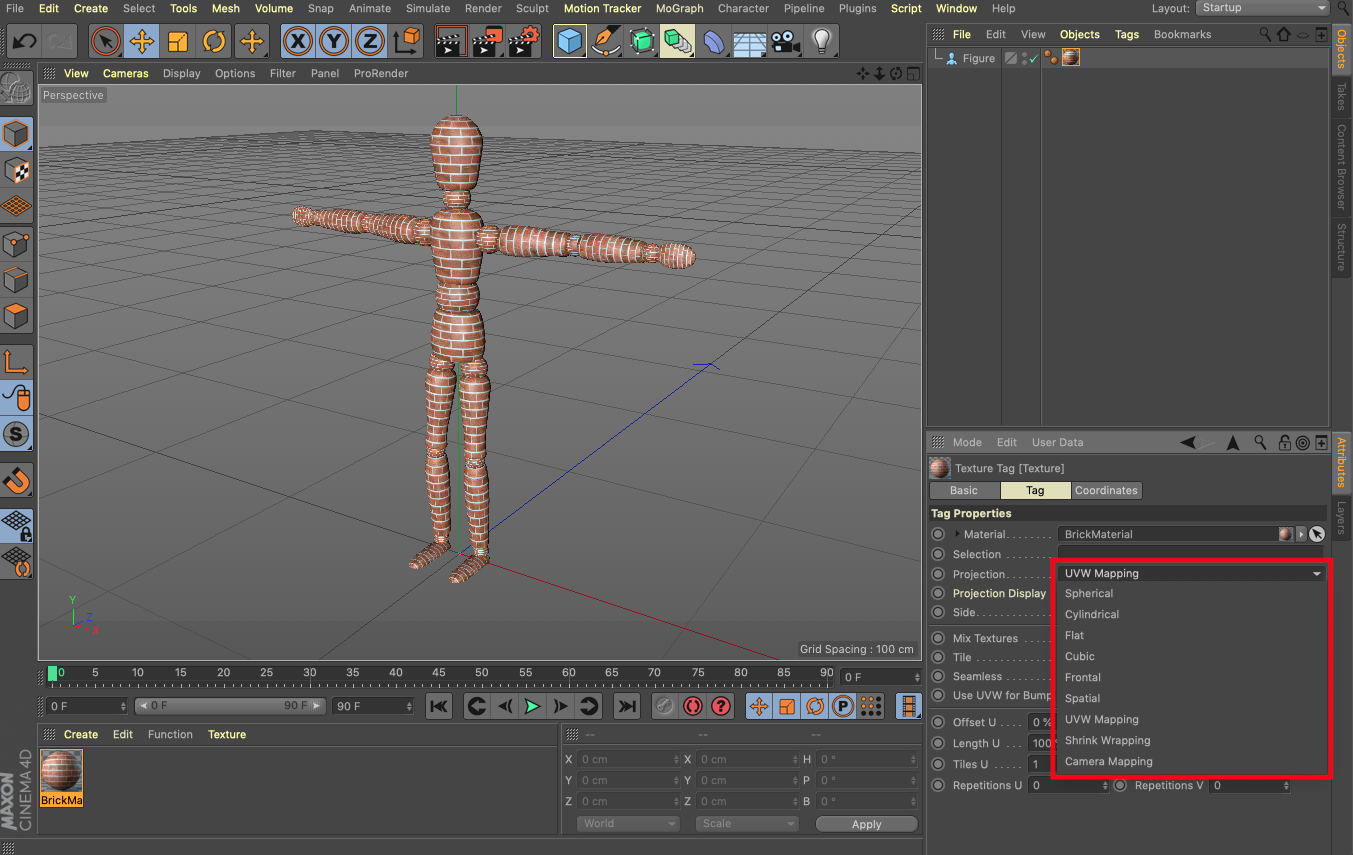Add a camera object
The height and width of the screenshot is (855, 1353).
(x=786, y=42)
